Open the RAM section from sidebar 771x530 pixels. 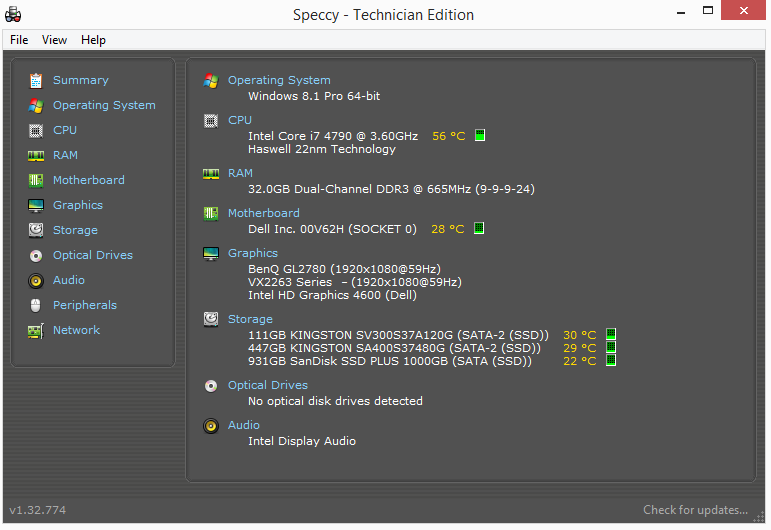coord(65,155)
